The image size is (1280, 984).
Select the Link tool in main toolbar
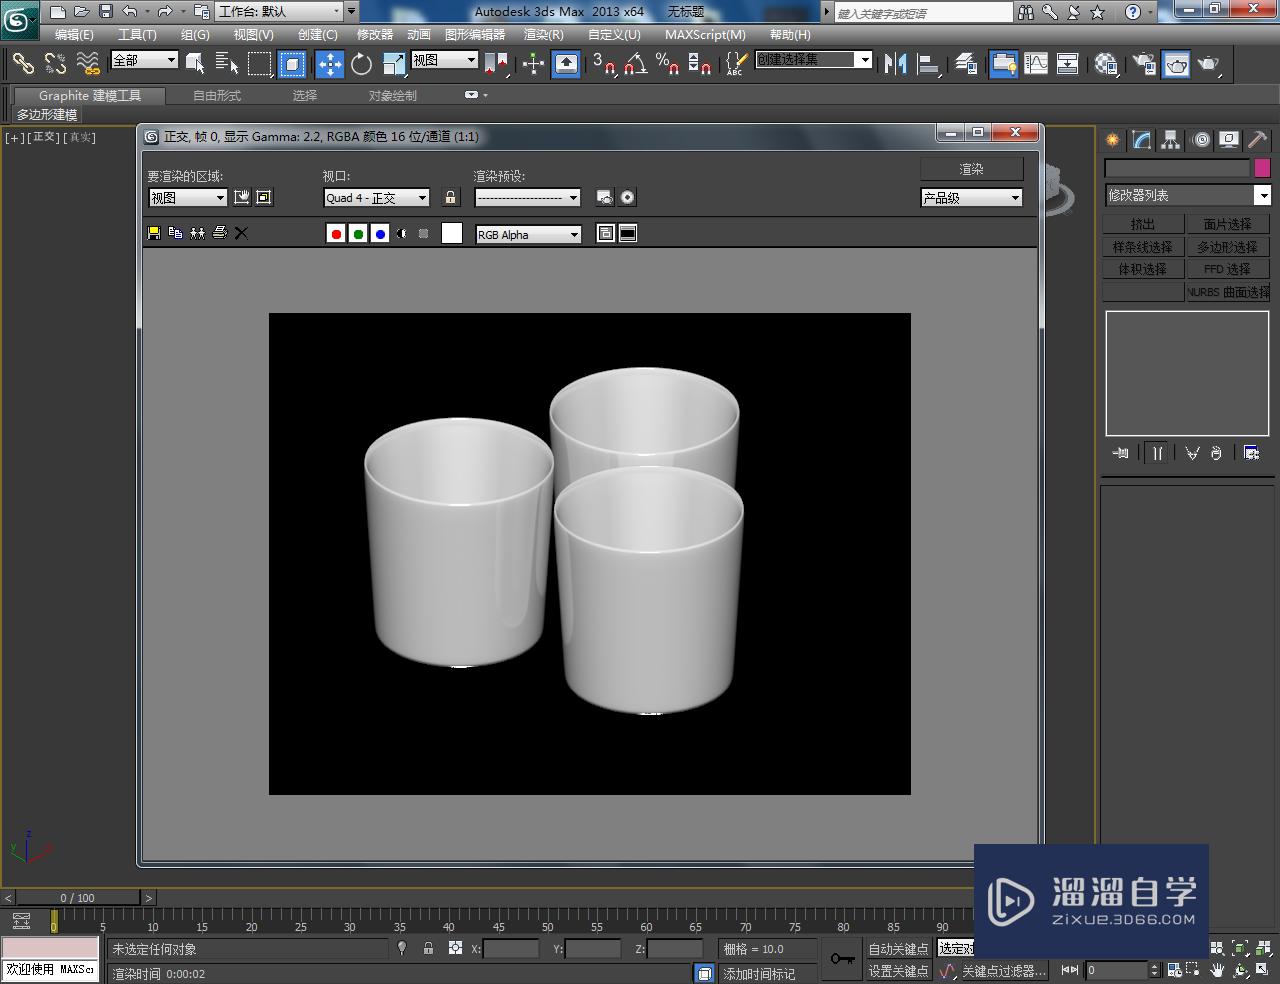point(22,64)
